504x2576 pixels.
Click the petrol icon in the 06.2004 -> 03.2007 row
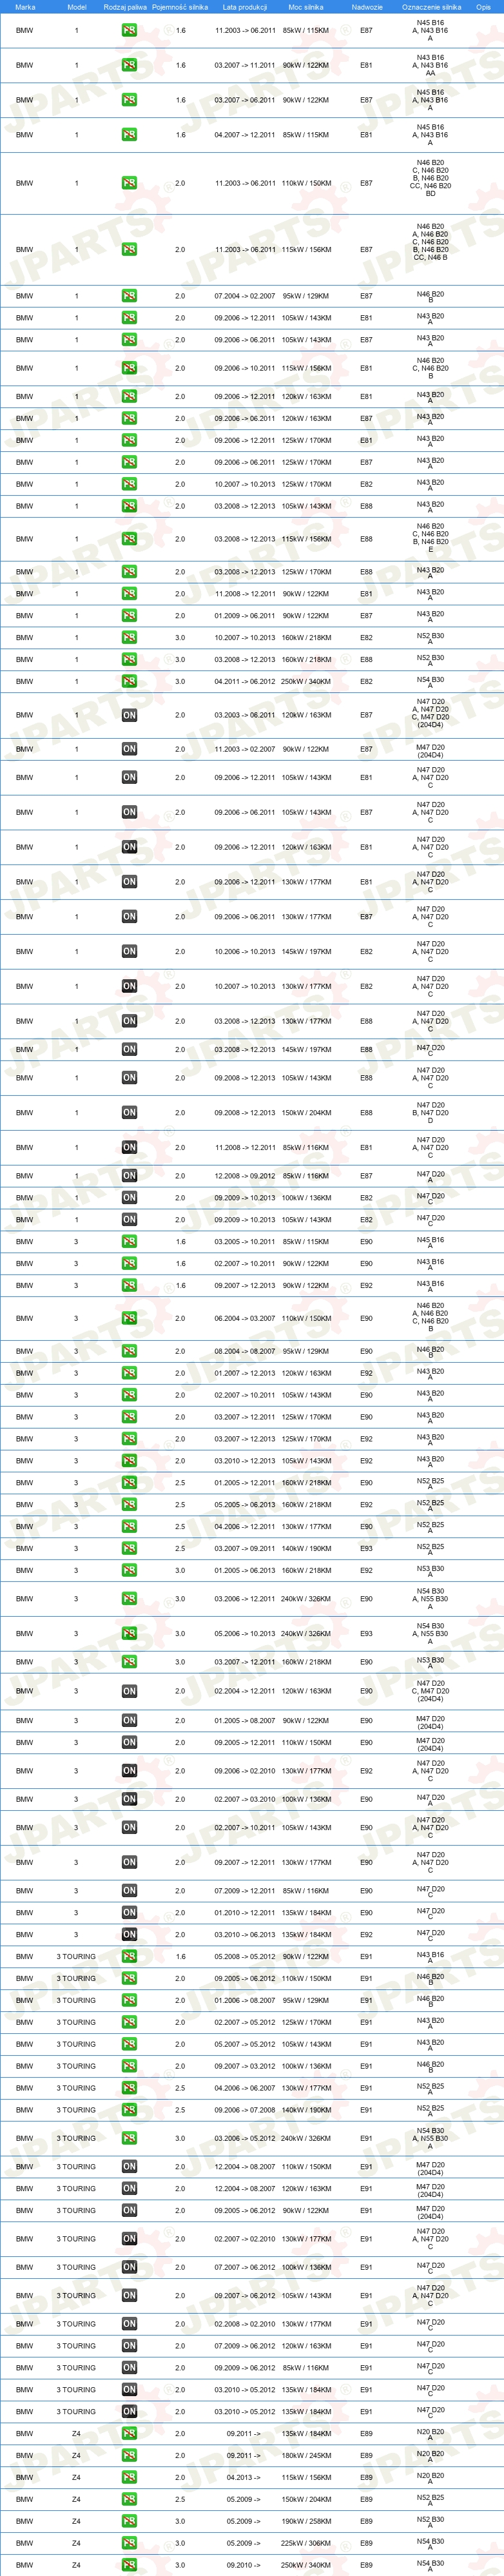point(129,1318)
